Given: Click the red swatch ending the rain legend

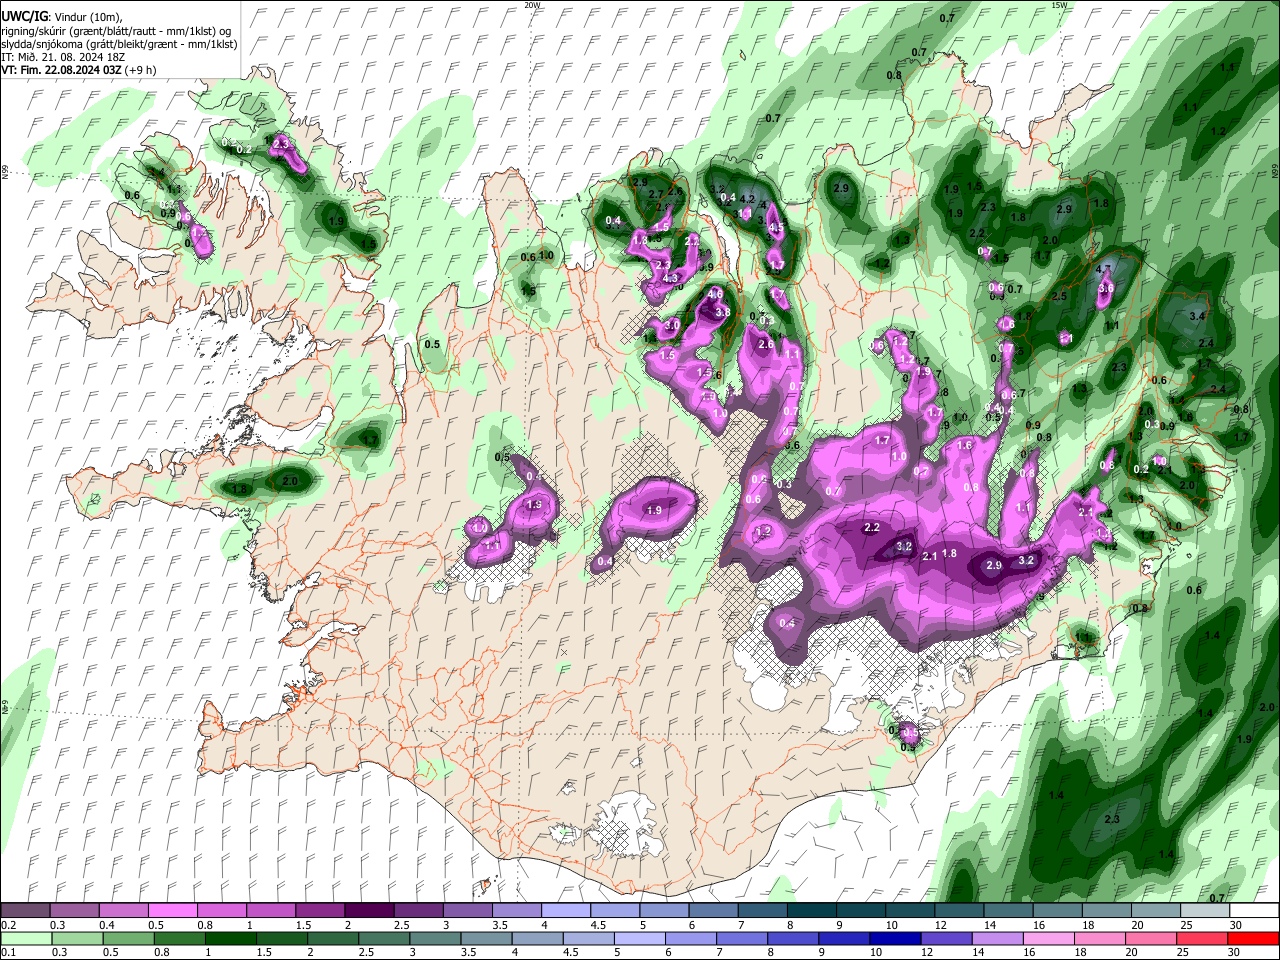Looking at the screenshot, I should pyautogui.click(x=1253, y=939).
